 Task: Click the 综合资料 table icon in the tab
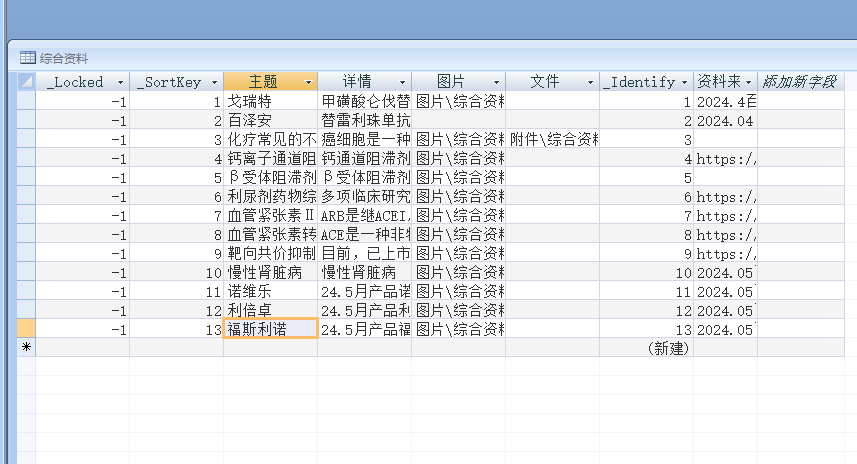[27, 57]
